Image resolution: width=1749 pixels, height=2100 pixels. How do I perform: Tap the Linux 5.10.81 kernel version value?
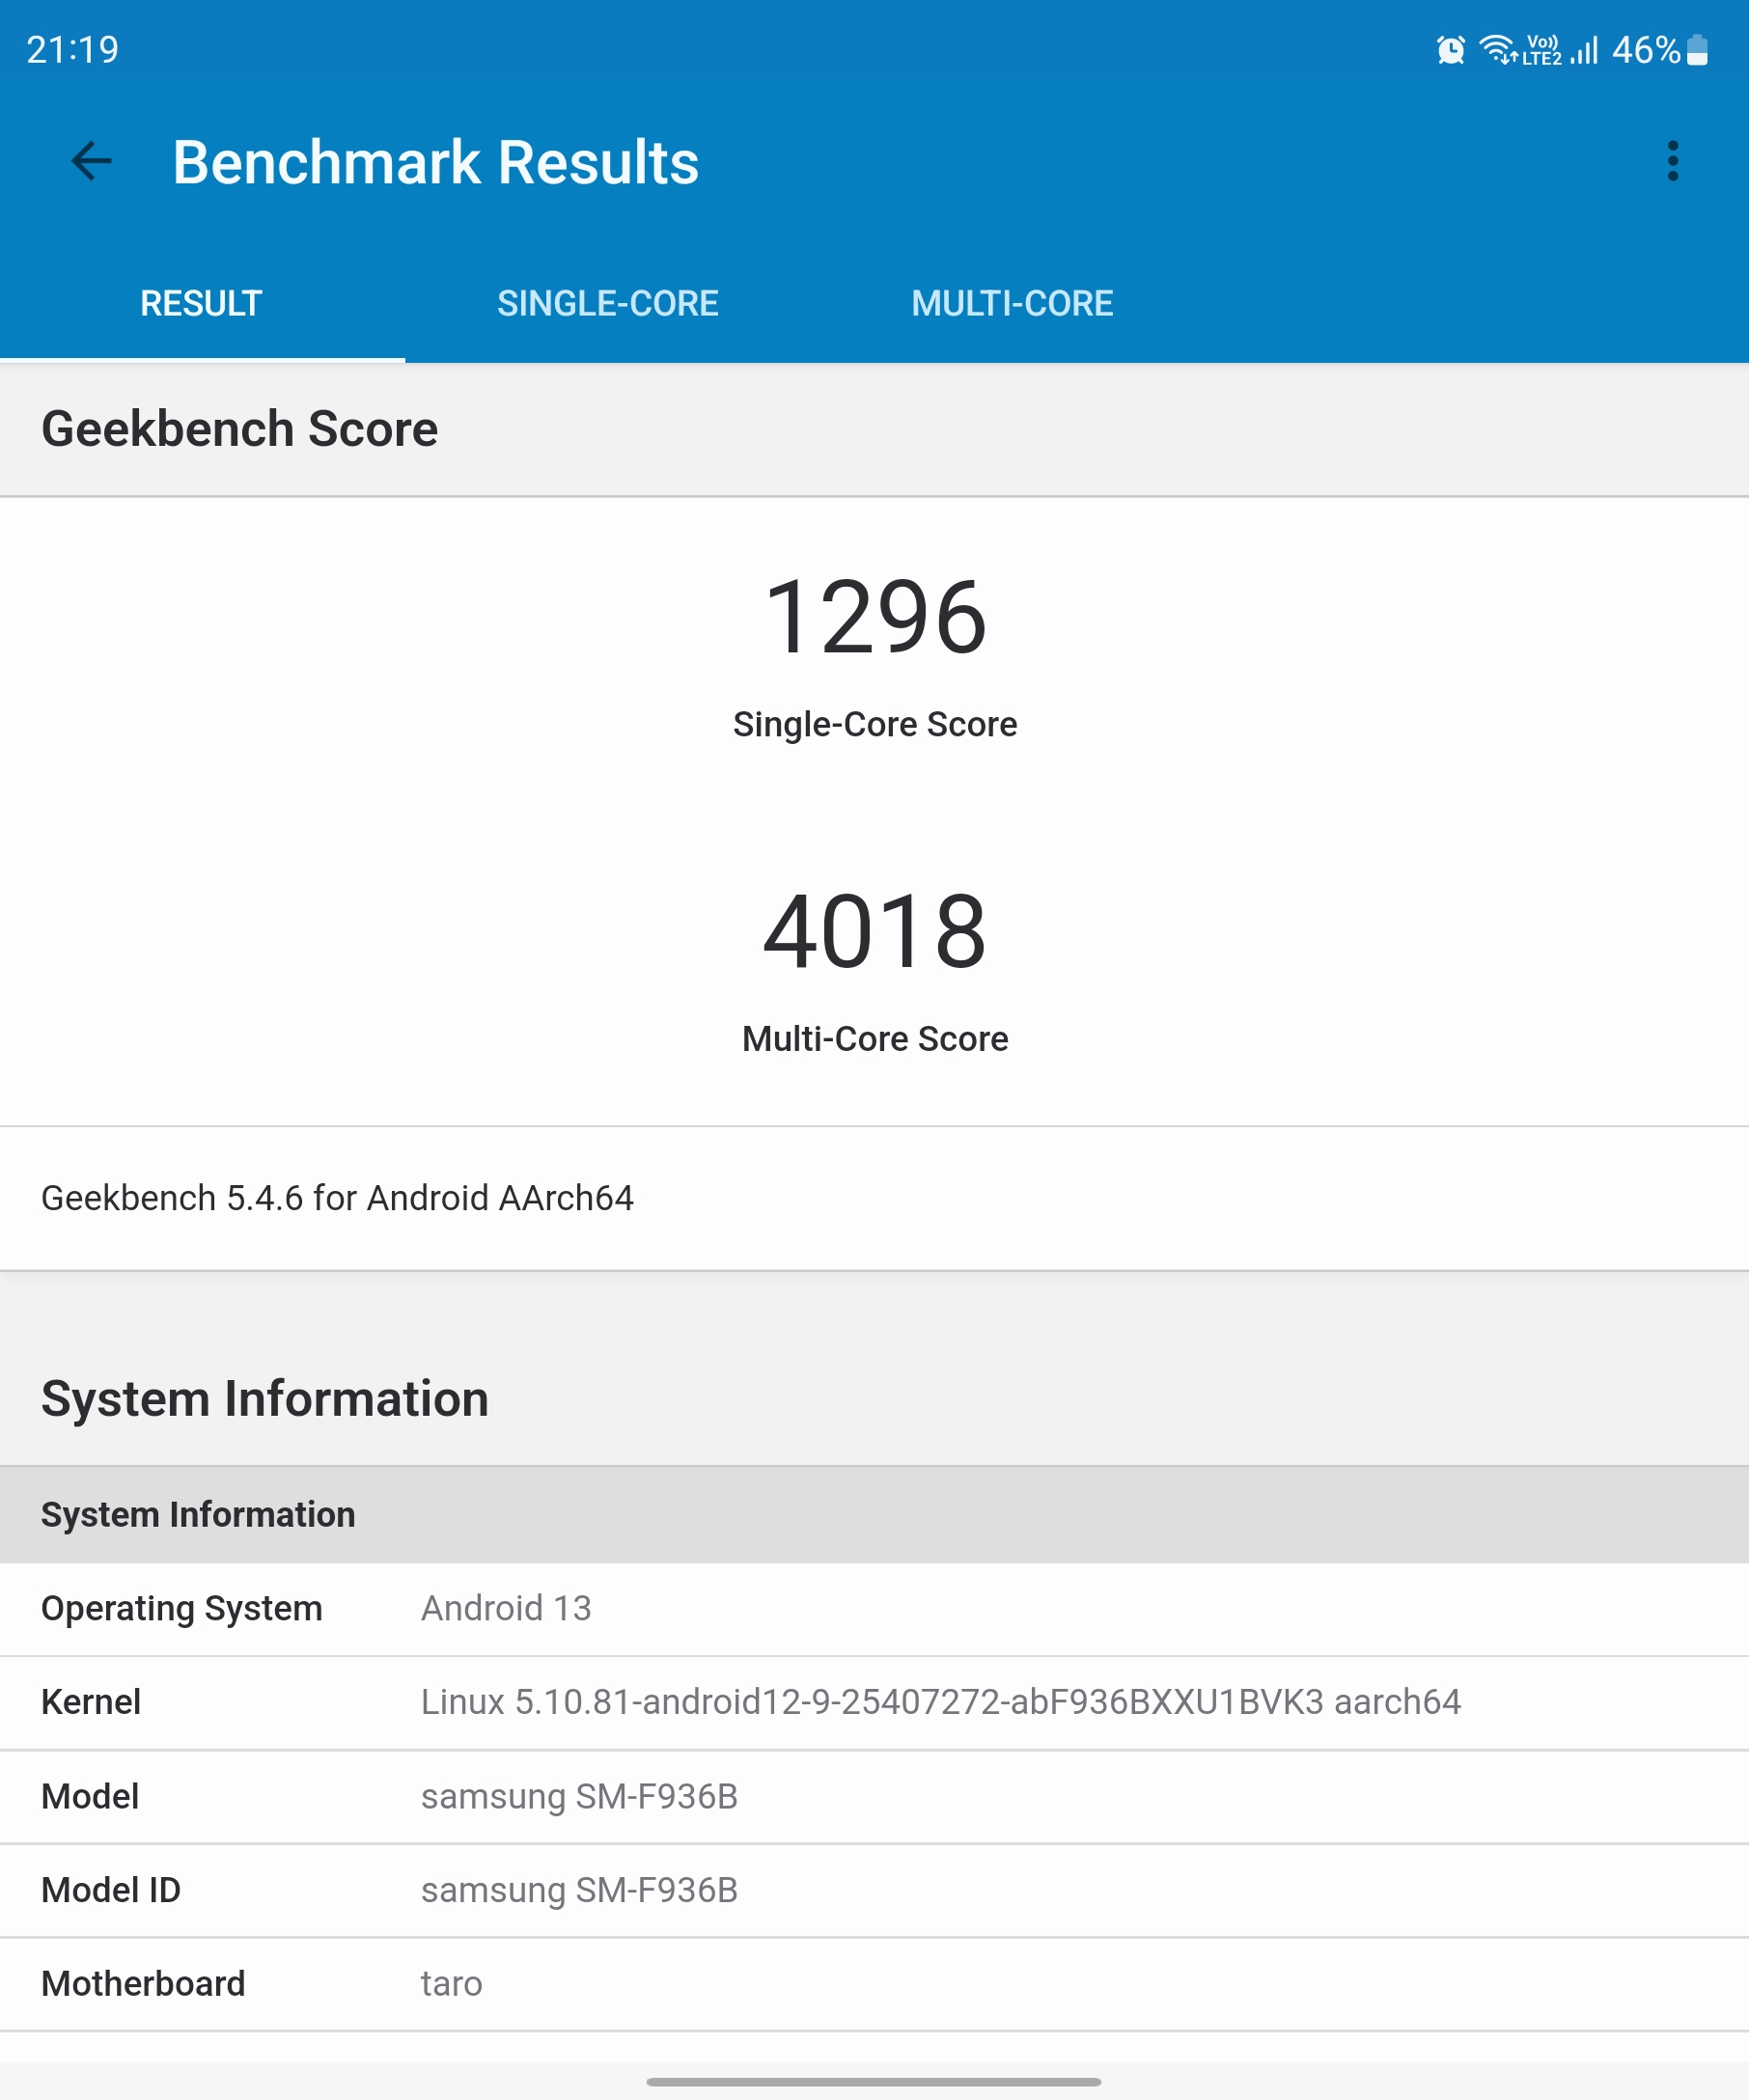[941, 1702]
